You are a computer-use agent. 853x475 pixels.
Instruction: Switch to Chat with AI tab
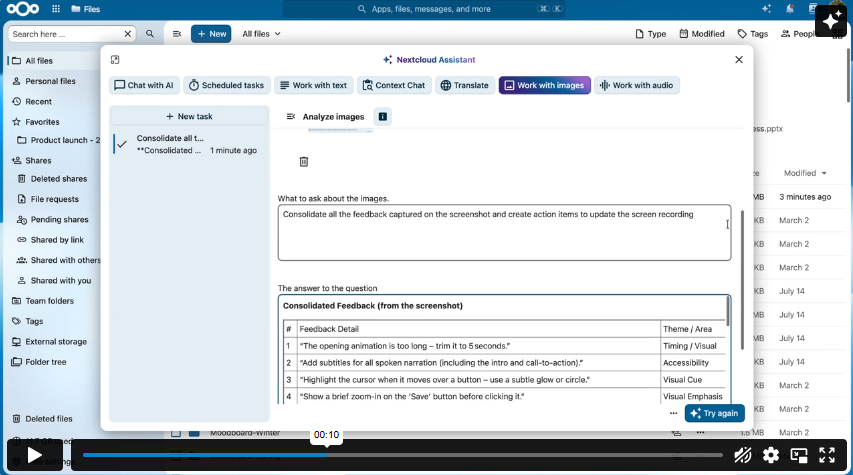tap(144, 85)
